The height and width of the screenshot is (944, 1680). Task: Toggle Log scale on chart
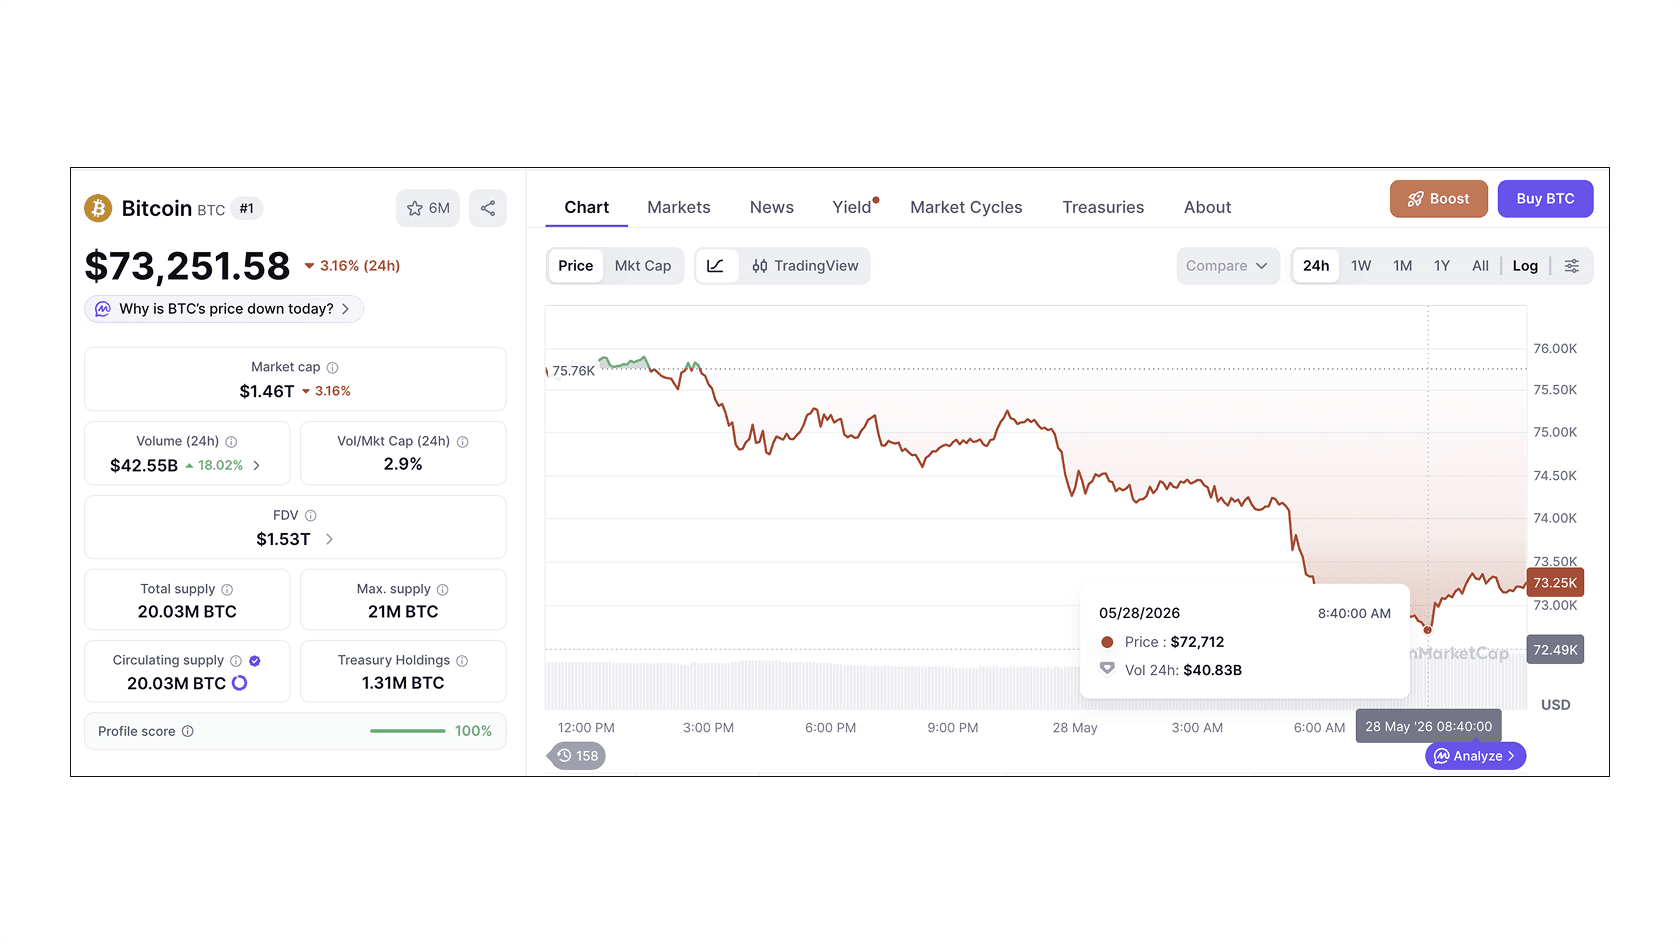click(1525, 266)
